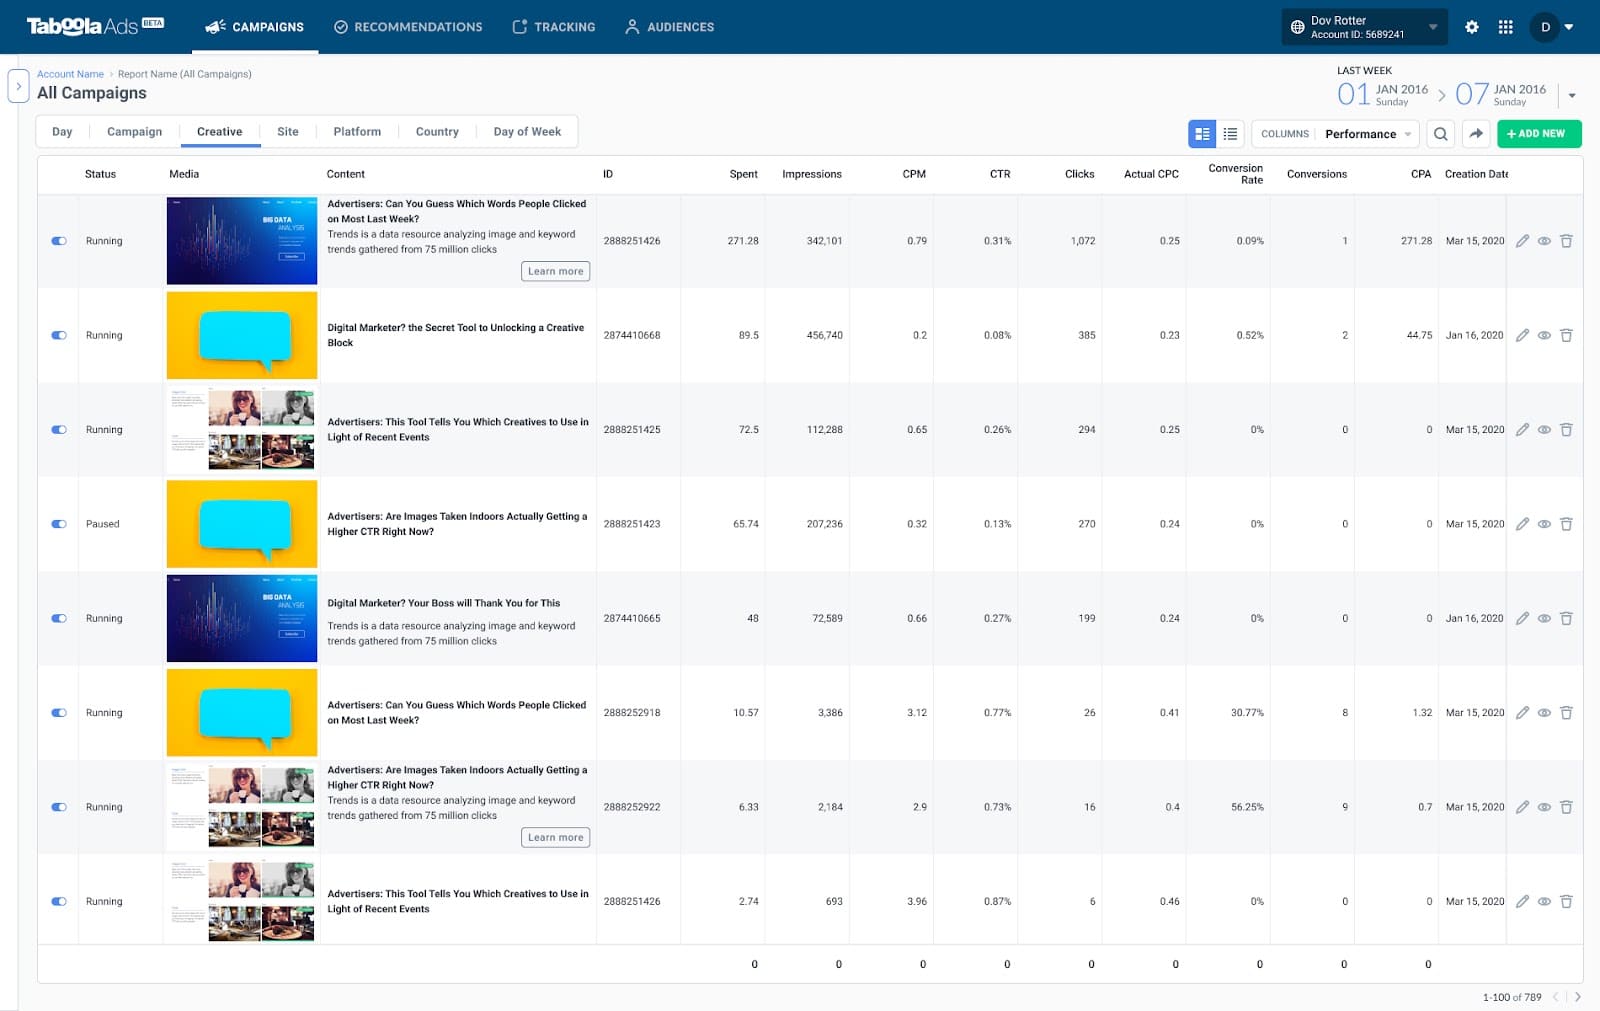Toggle off the first running creative
This screenshot has width=1600, height=1011.
(x=59, y=241)
